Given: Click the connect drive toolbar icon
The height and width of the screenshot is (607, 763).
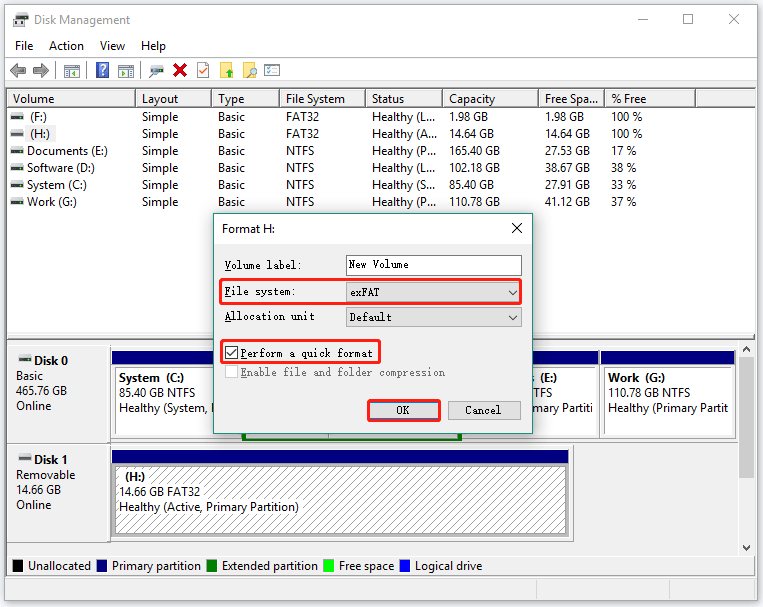Looking at the screenshot, I should coord(156,71).
